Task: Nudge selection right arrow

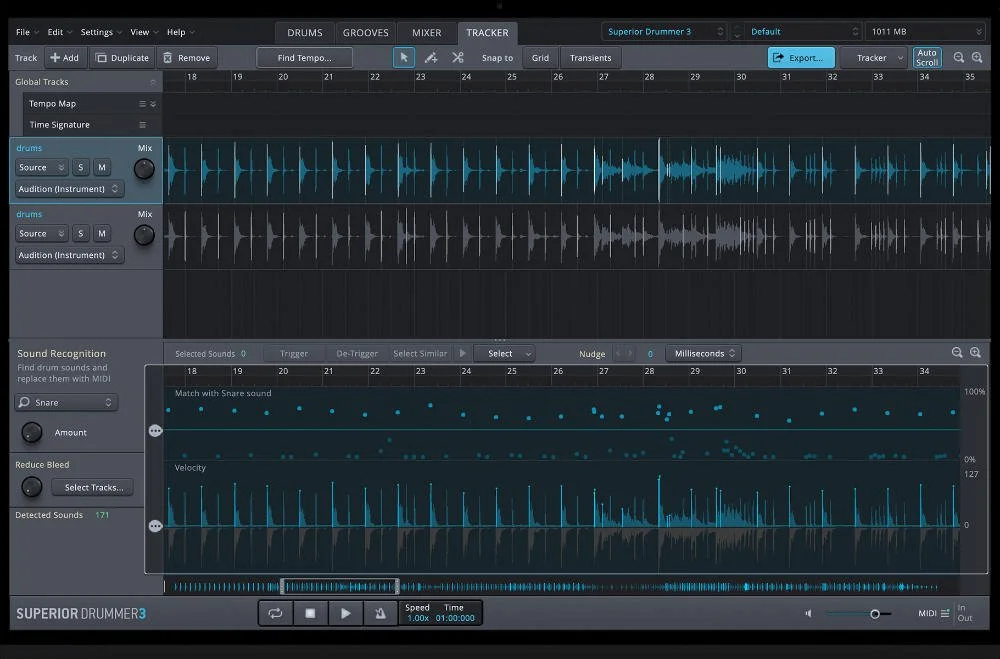Action: click(x=630, y=353)
